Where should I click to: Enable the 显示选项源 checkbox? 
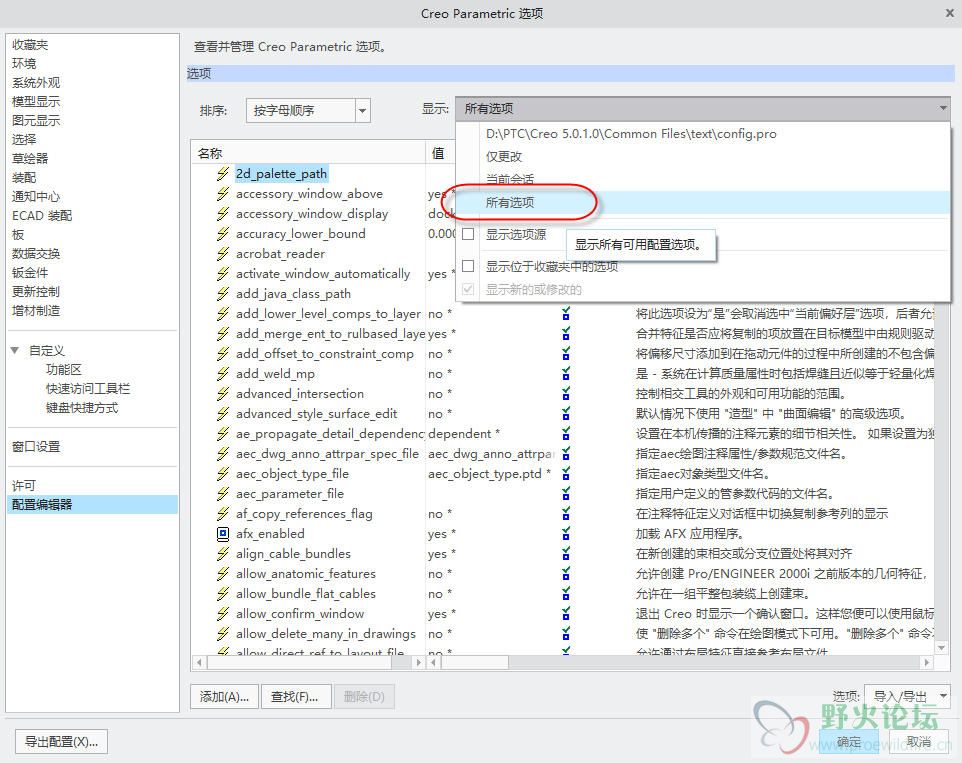[x=468, y=234]
